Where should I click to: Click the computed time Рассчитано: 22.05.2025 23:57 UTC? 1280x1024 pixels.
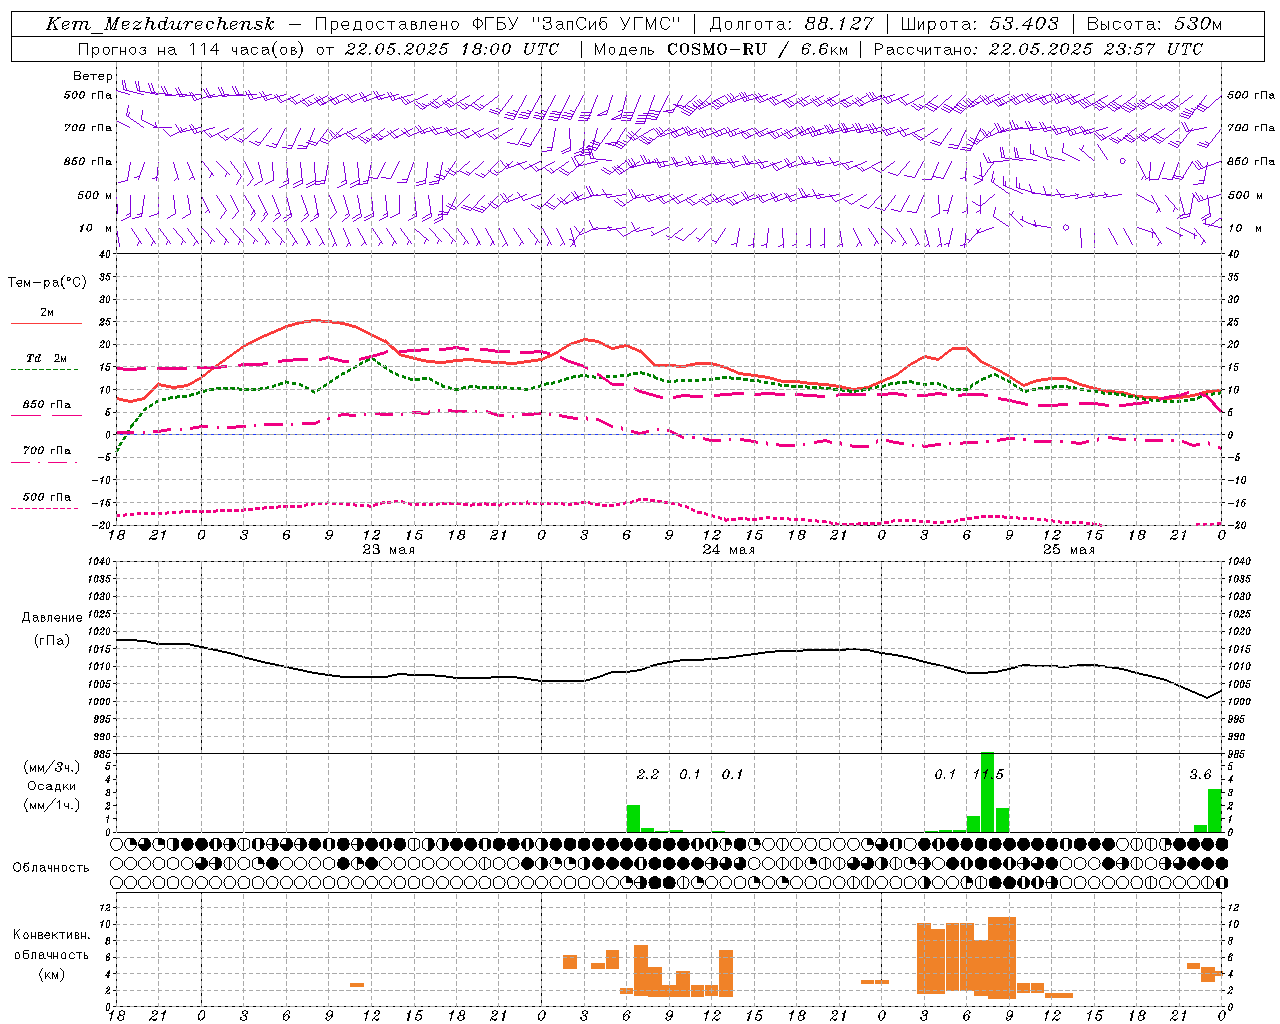pyautogui.click(x=1038, y=49)
